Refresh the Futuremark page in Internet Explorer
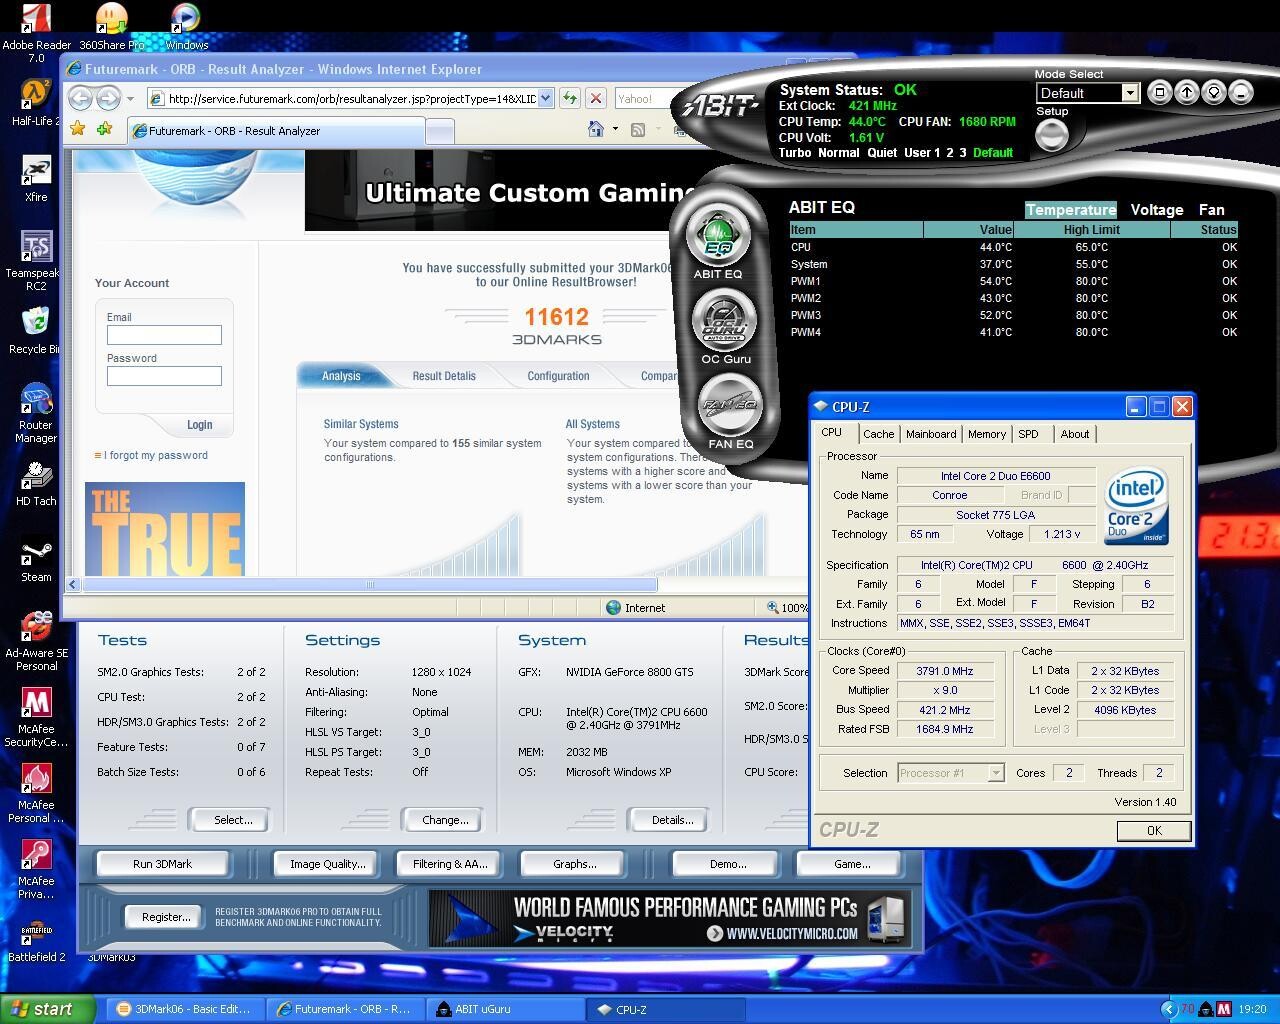Viewport: 1280px width, 1024px height. pyautogui.click(x=569, y=98)
